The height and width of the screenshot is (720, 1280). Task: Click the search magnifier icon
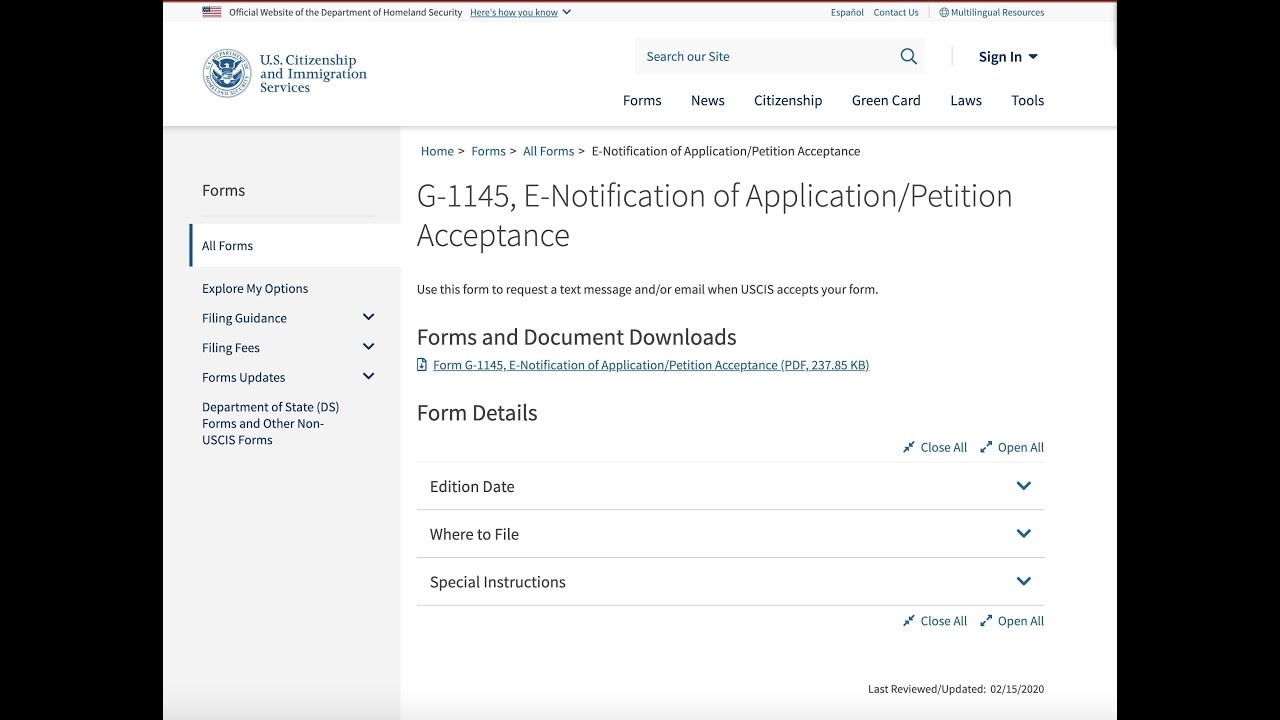click(908, 56)
